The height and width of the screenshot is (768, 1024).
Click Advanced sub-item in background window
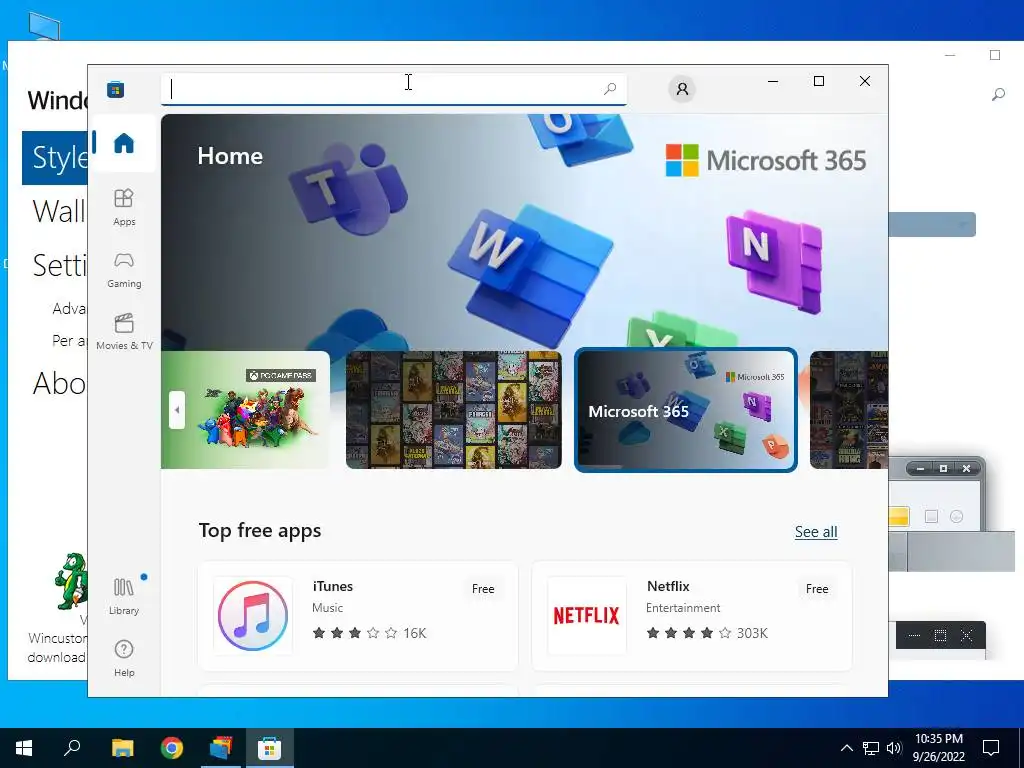click(69, 308)
